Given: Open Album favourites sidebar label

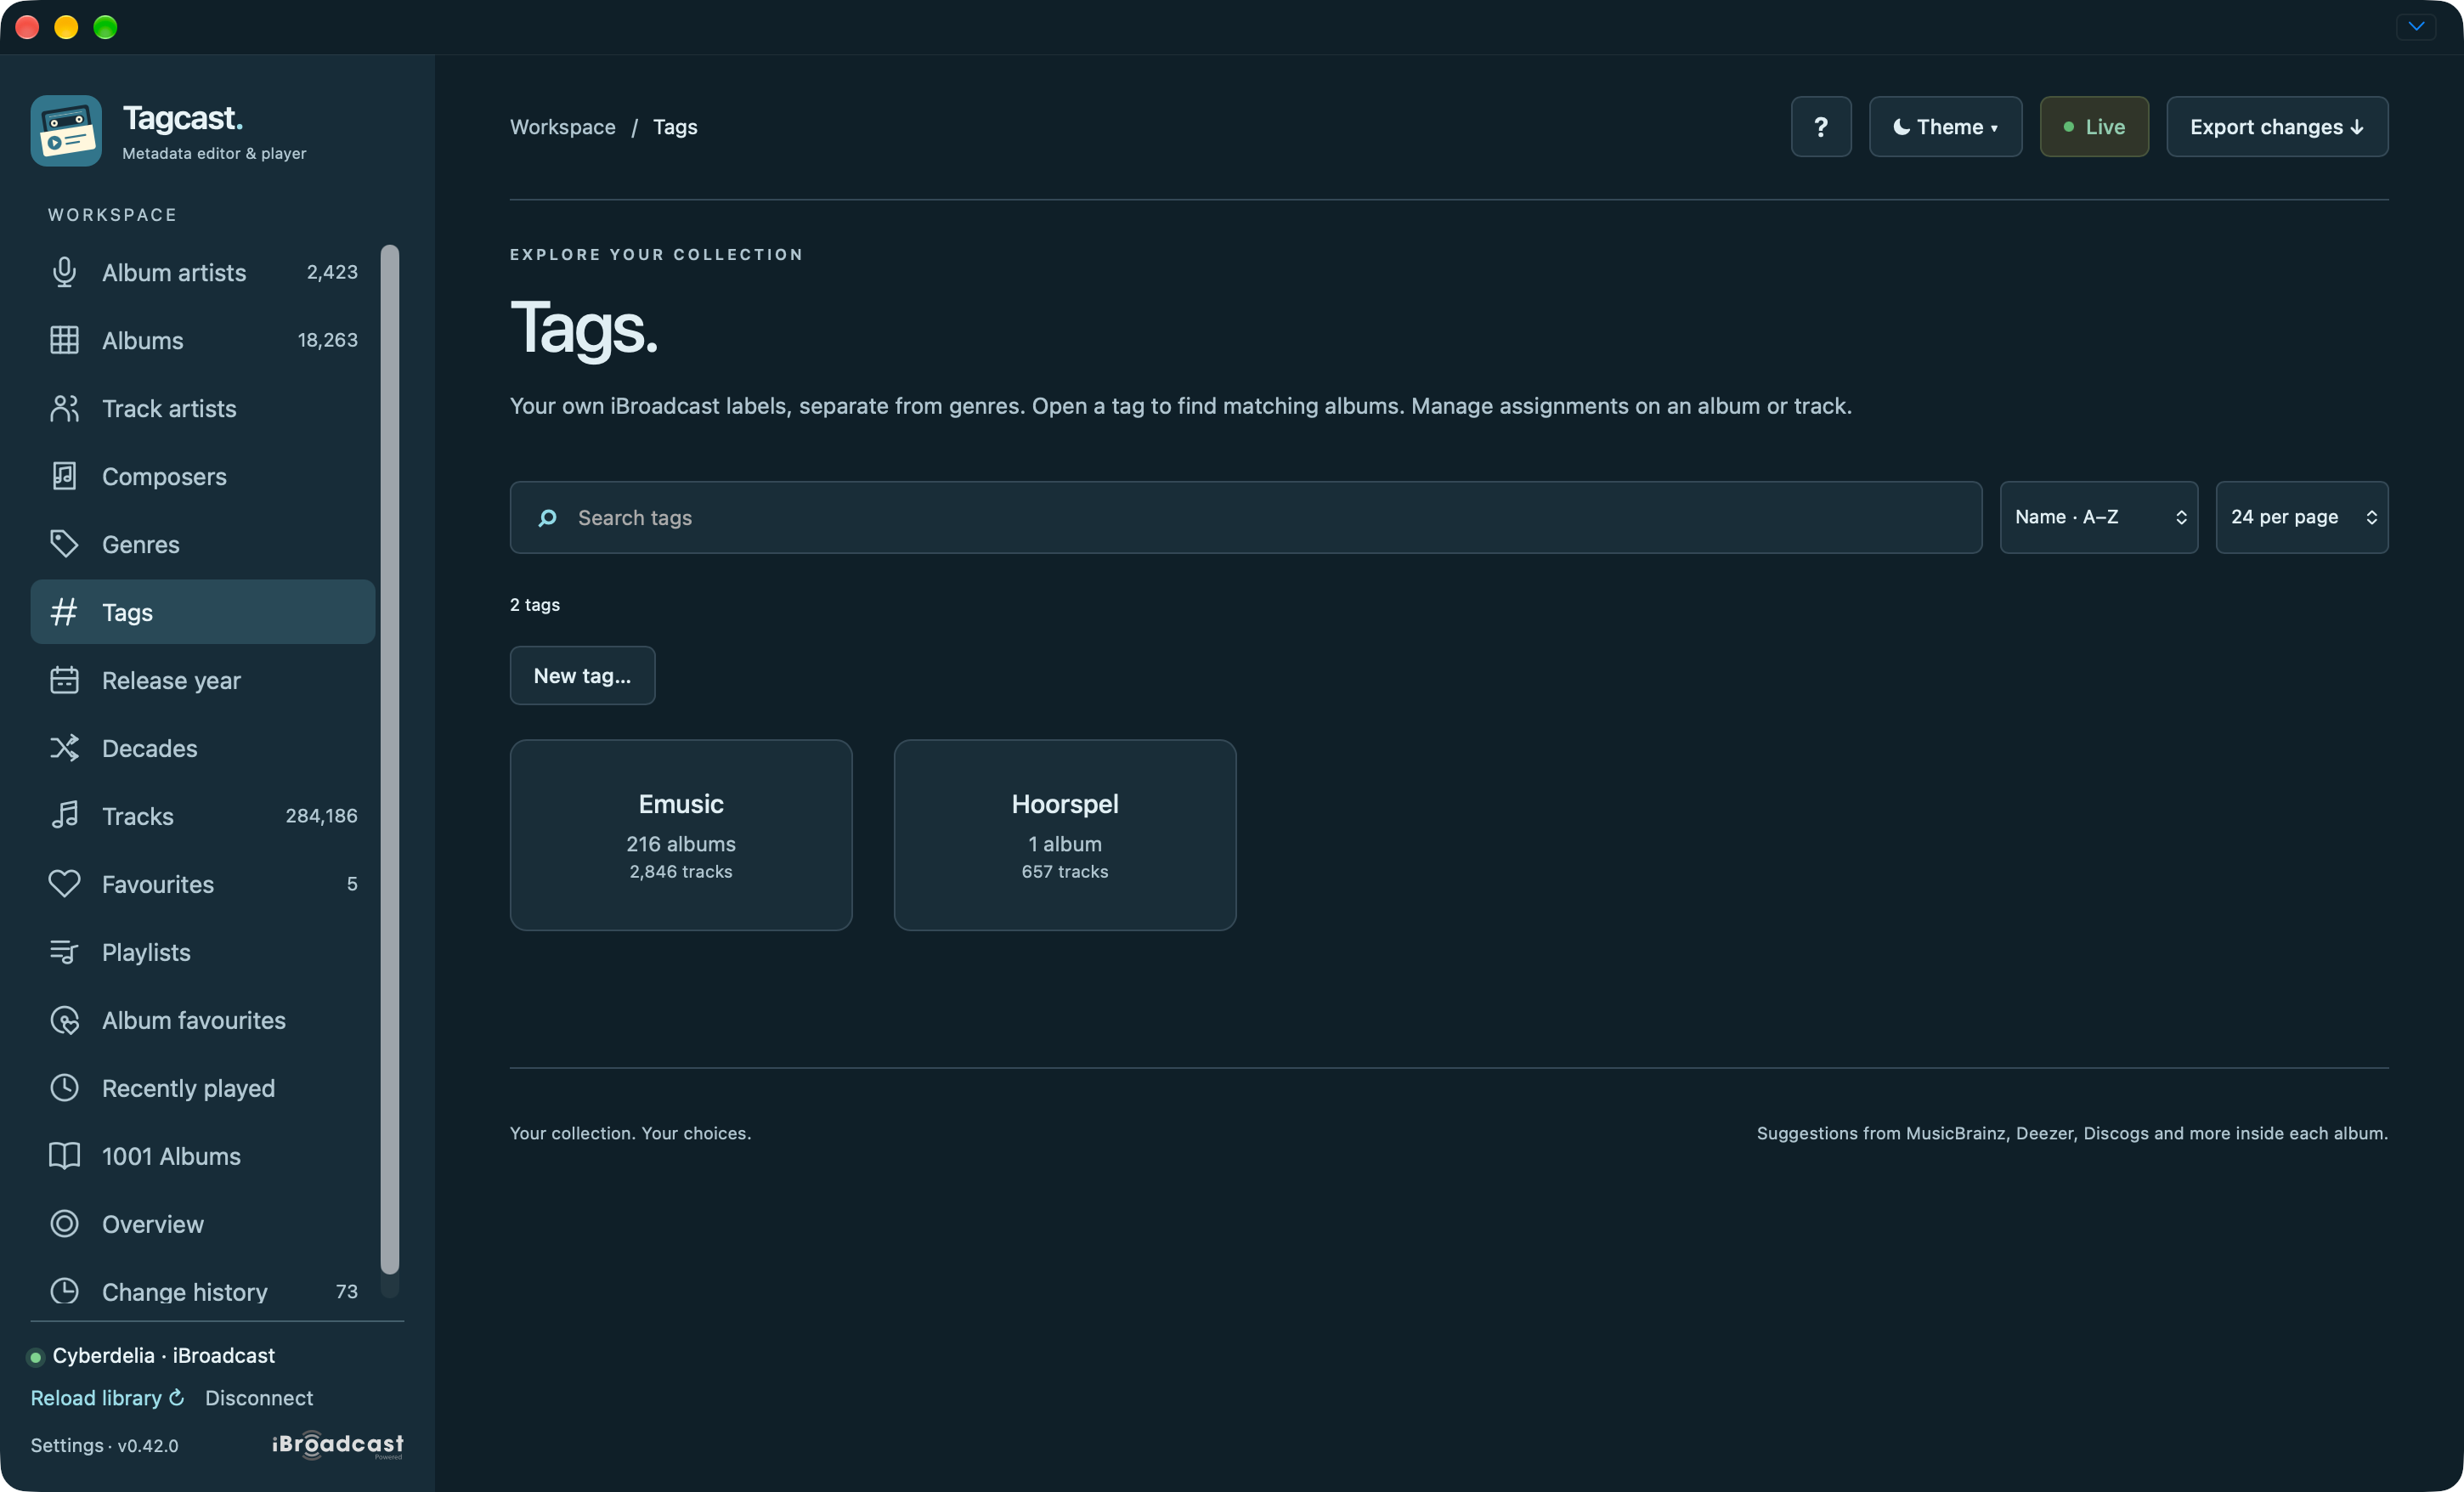Looking at the screenshot, I should (x=194, y=1020).
